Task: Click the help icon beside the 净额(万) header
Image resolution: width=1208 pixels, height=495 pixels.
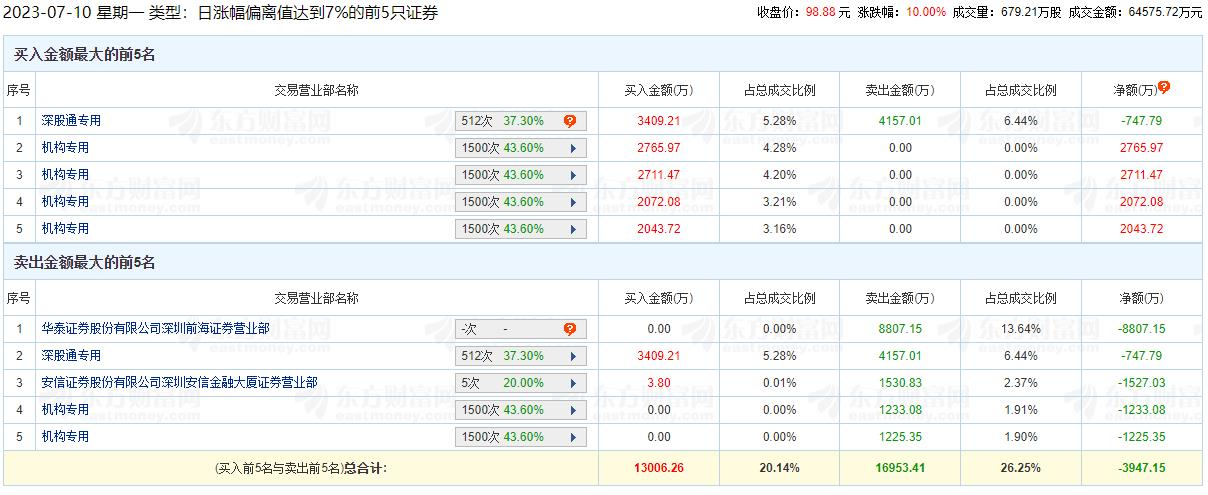Action: point(1164,88)
